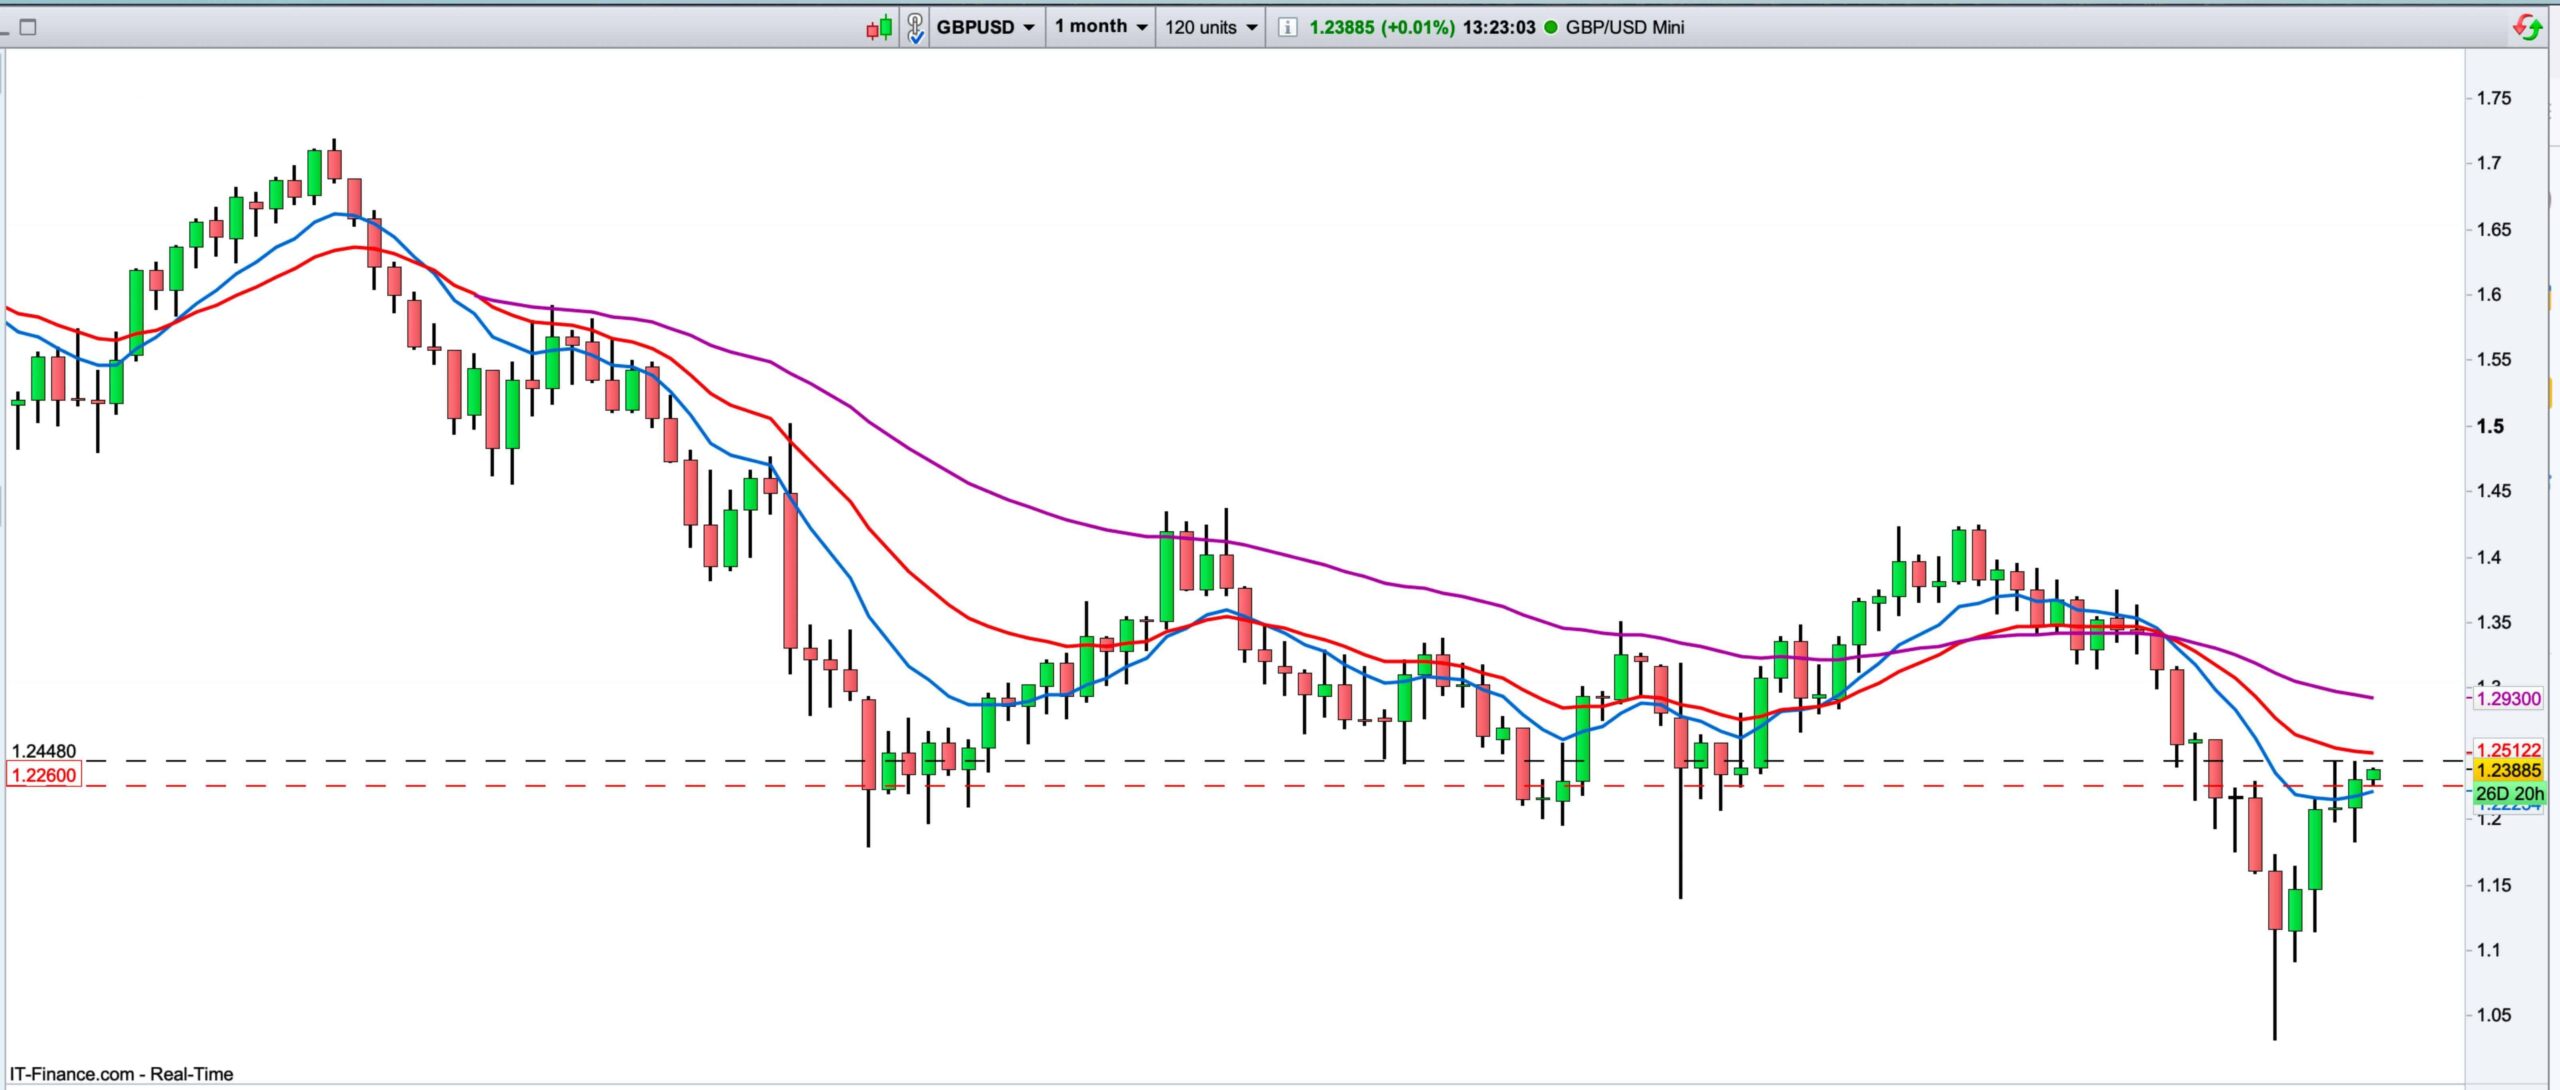2560x1090 pixels.
Task: Click the green market status dot
Action: [x=1551, y=27]
